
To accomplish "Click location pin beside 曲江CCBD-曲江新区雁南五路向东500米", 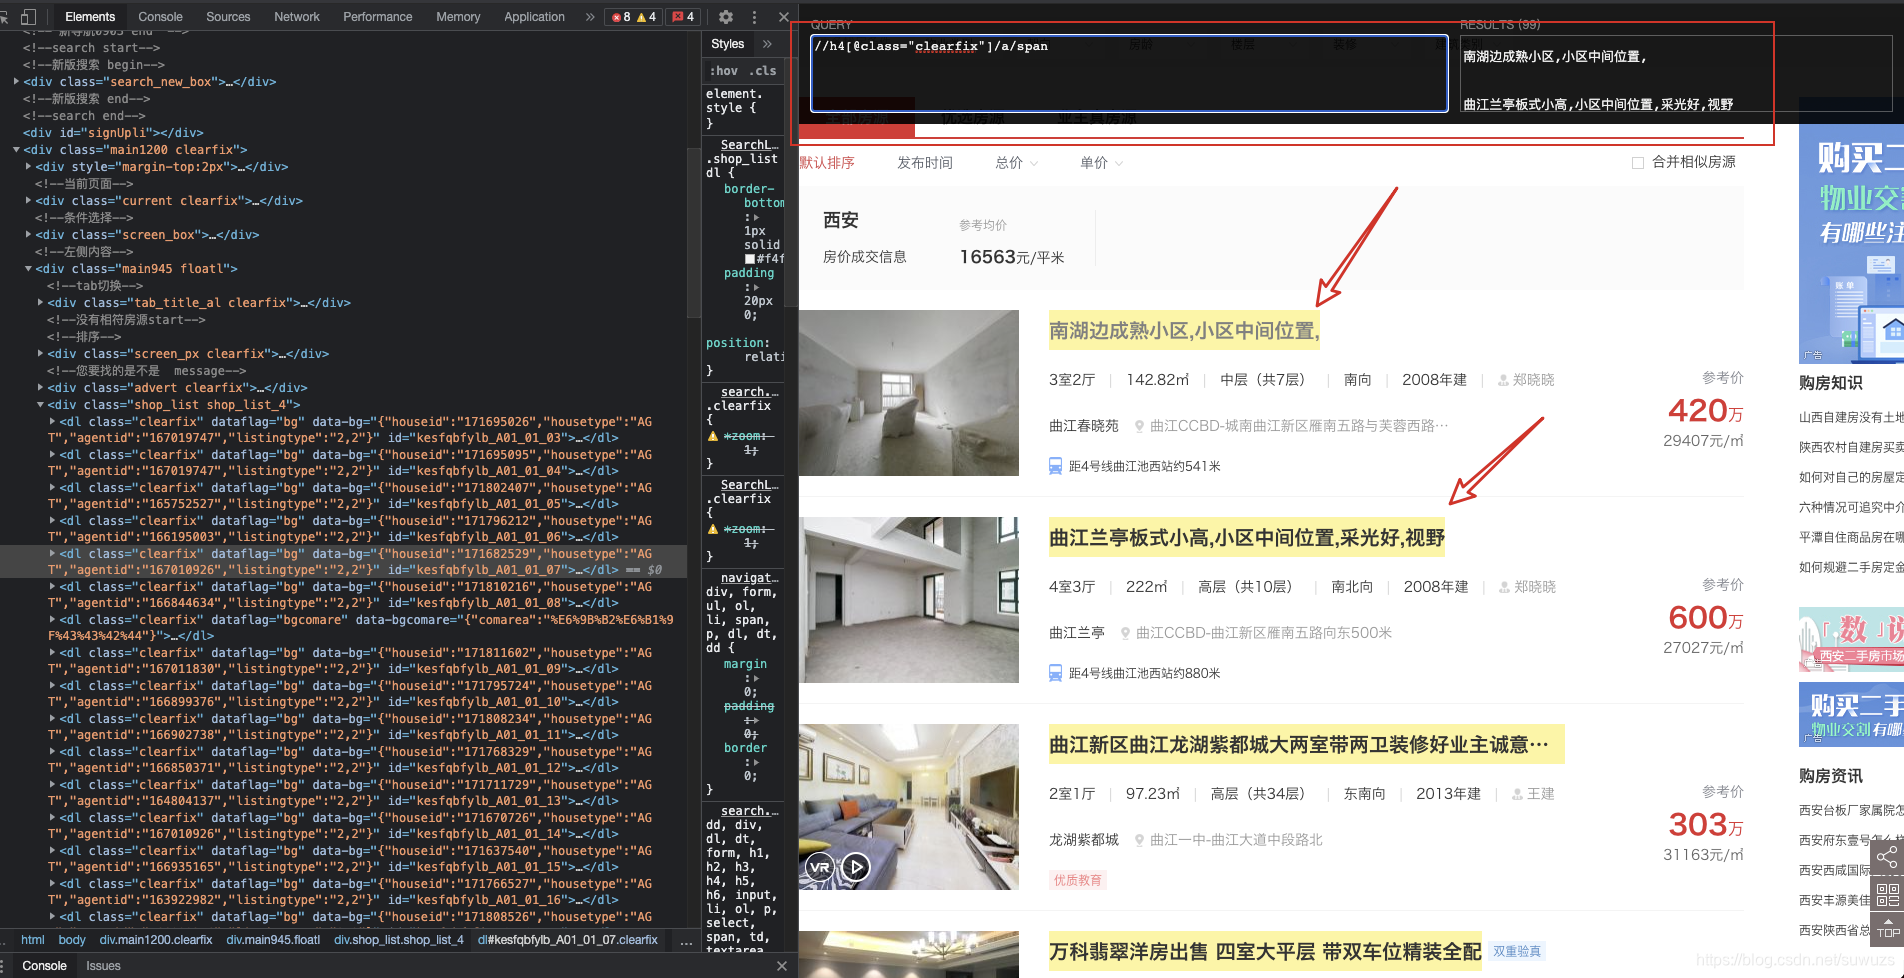I will [1125, 633].
